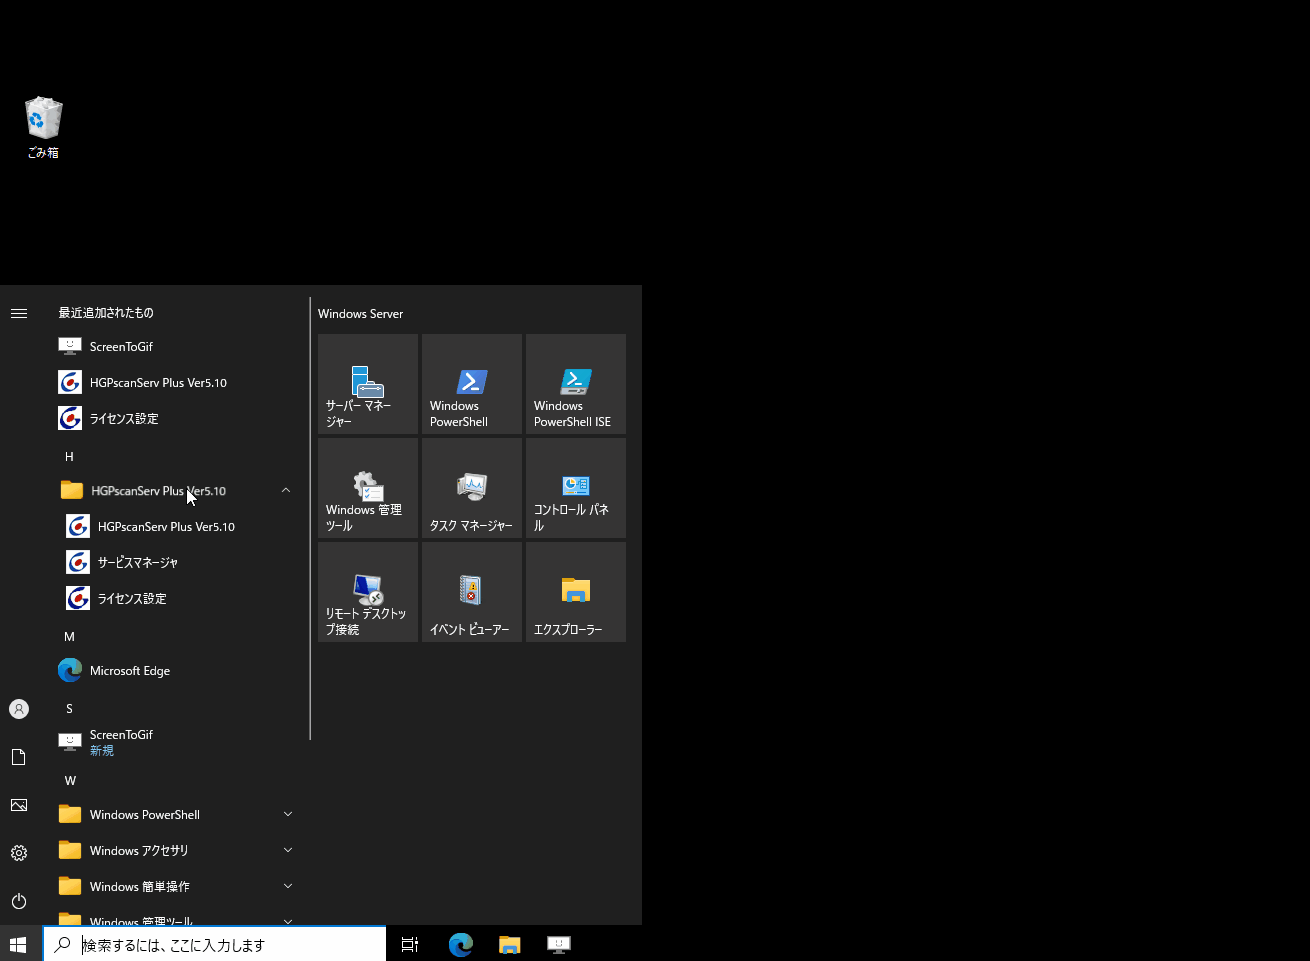This screenshot has height=961, width=1310.
Task: Open the Windows 管理ツール tile
Action: coord(368,488)
